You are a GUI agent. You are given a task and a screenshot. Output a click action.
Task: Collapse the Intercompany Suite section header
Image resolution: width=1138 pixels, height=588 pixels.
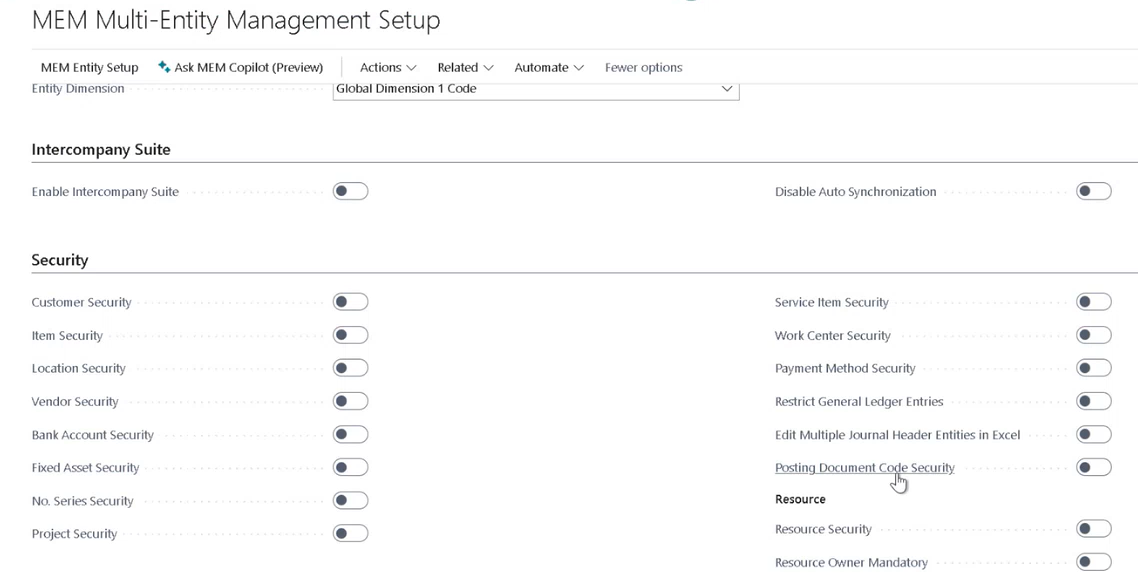point(101,150)
